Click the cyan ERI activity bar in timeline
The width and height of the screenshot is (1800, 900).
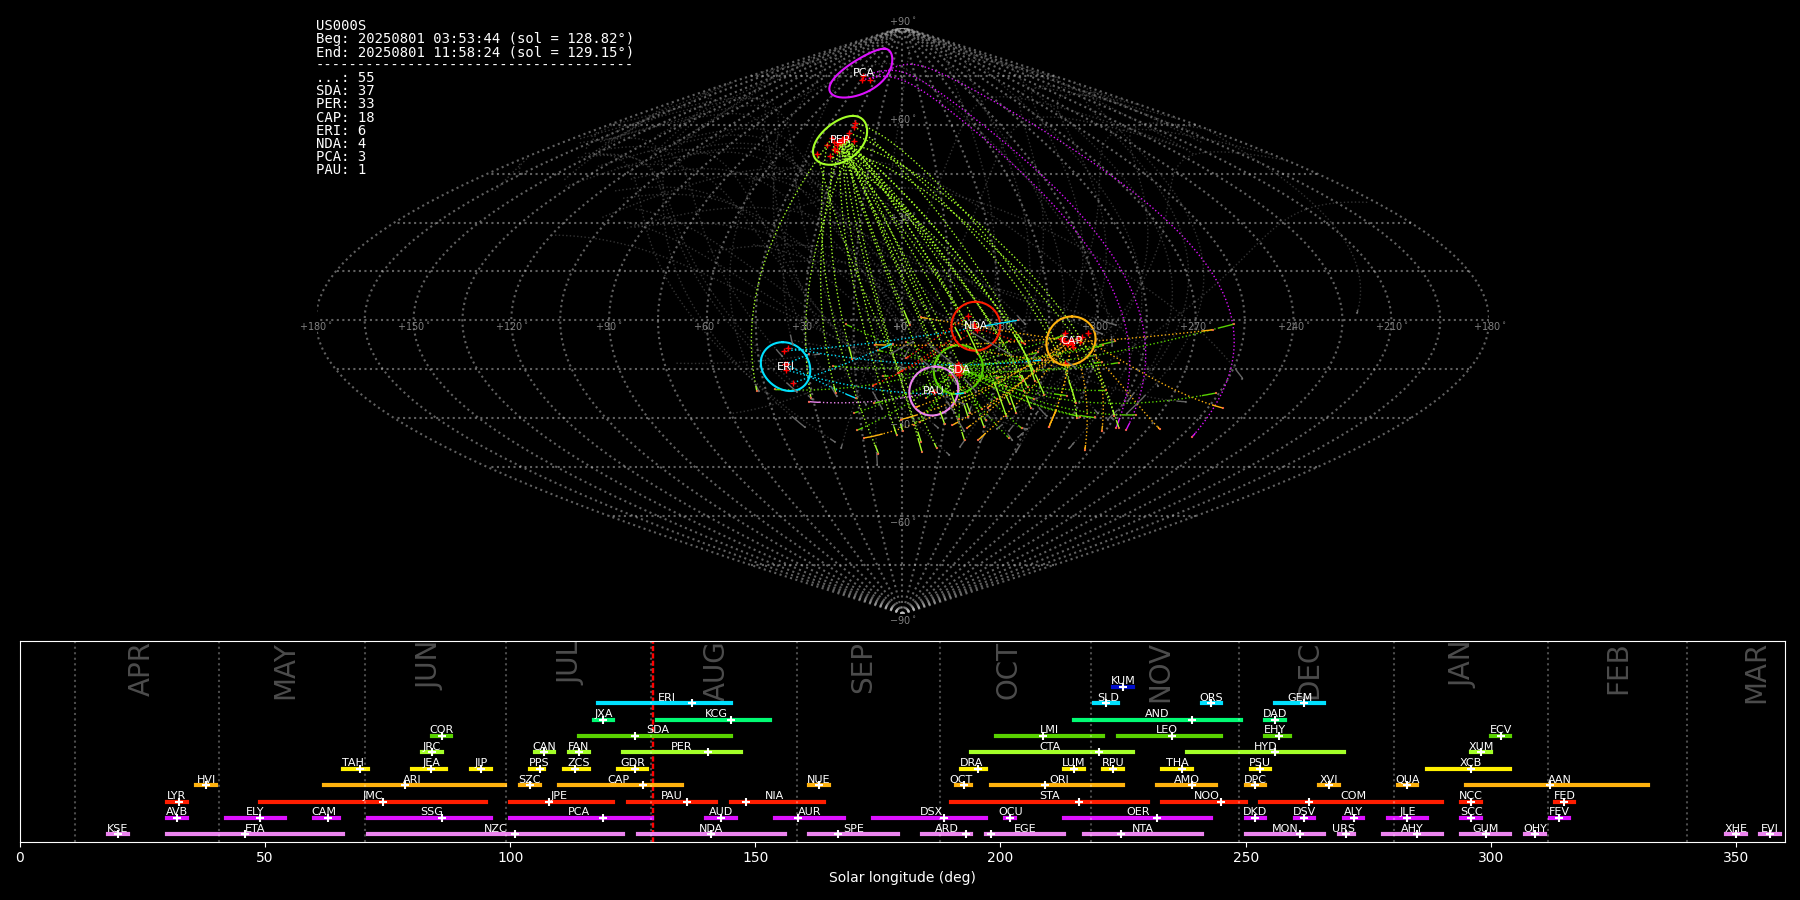tap(664, 703)
